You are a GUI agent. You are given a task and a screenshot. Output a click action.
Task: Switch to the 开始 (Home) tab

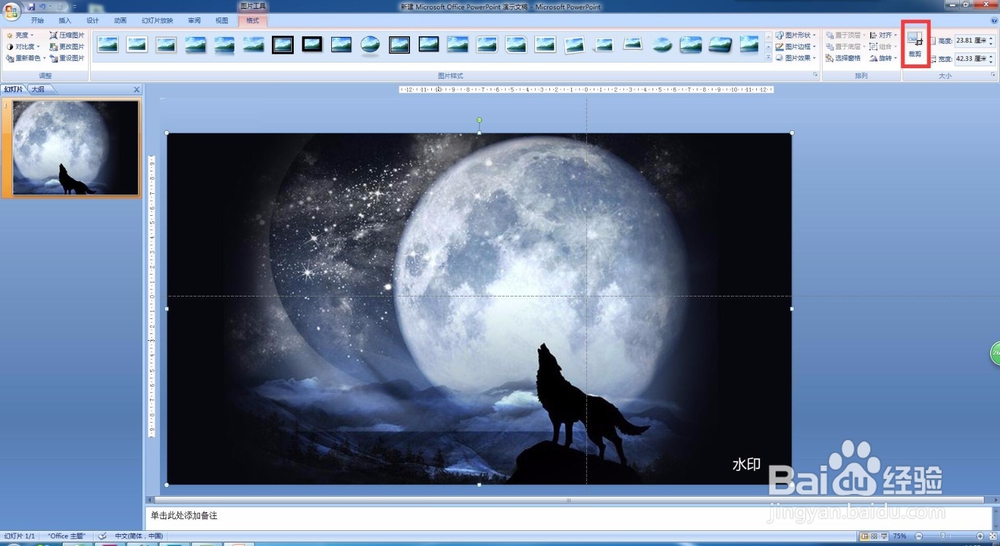38,20
